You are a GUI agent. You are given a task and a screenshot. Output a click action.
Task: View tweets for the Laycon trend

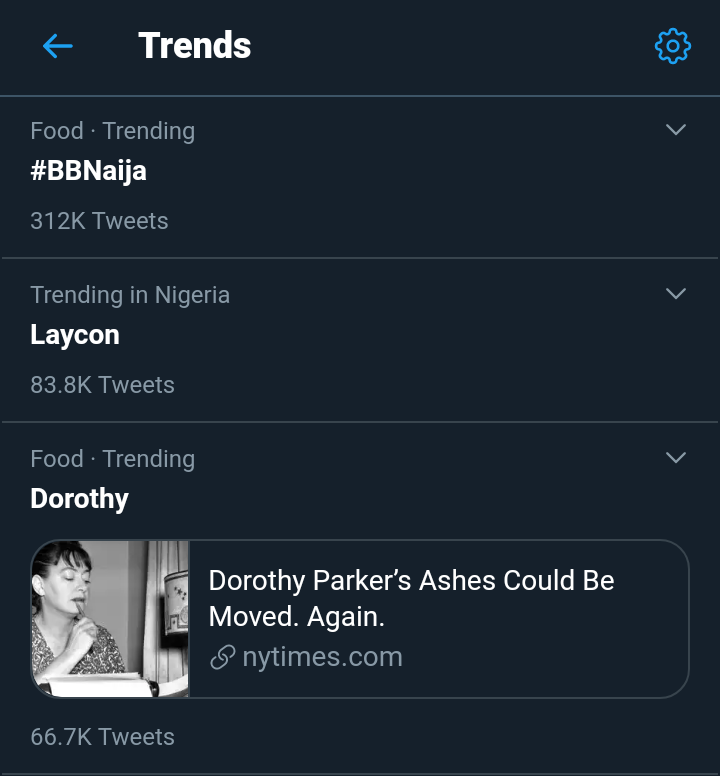[x=75, y=335]
